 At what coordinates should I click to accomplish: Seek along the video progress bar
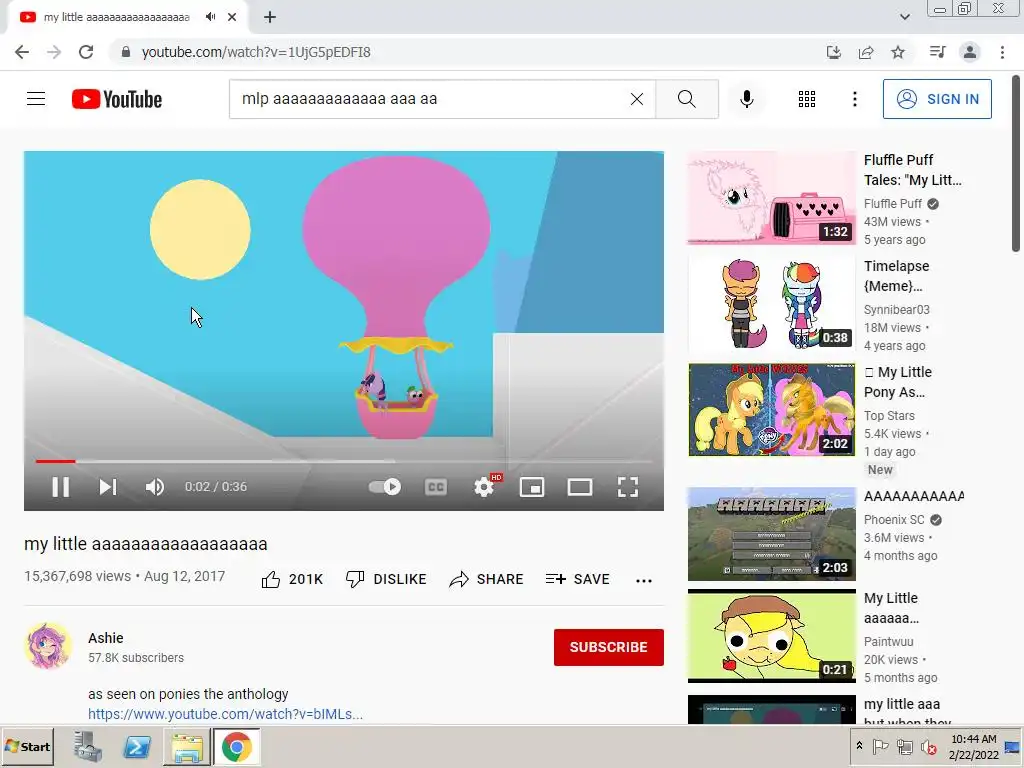pyautogui.click(x=344, y=461)
